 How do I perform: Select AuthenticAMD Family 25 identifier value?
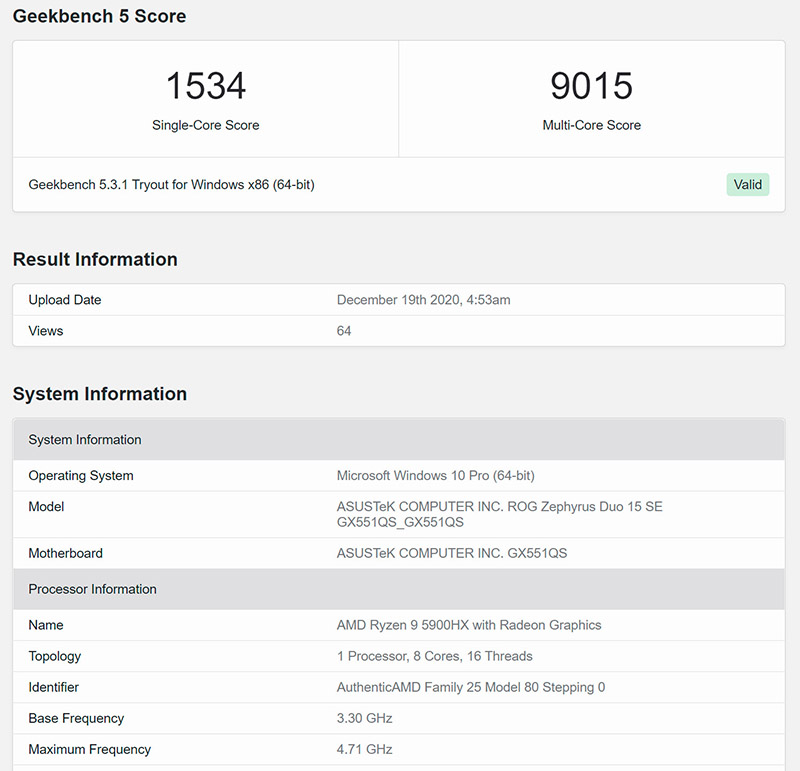pyautogui.click(x=471, y=687)
